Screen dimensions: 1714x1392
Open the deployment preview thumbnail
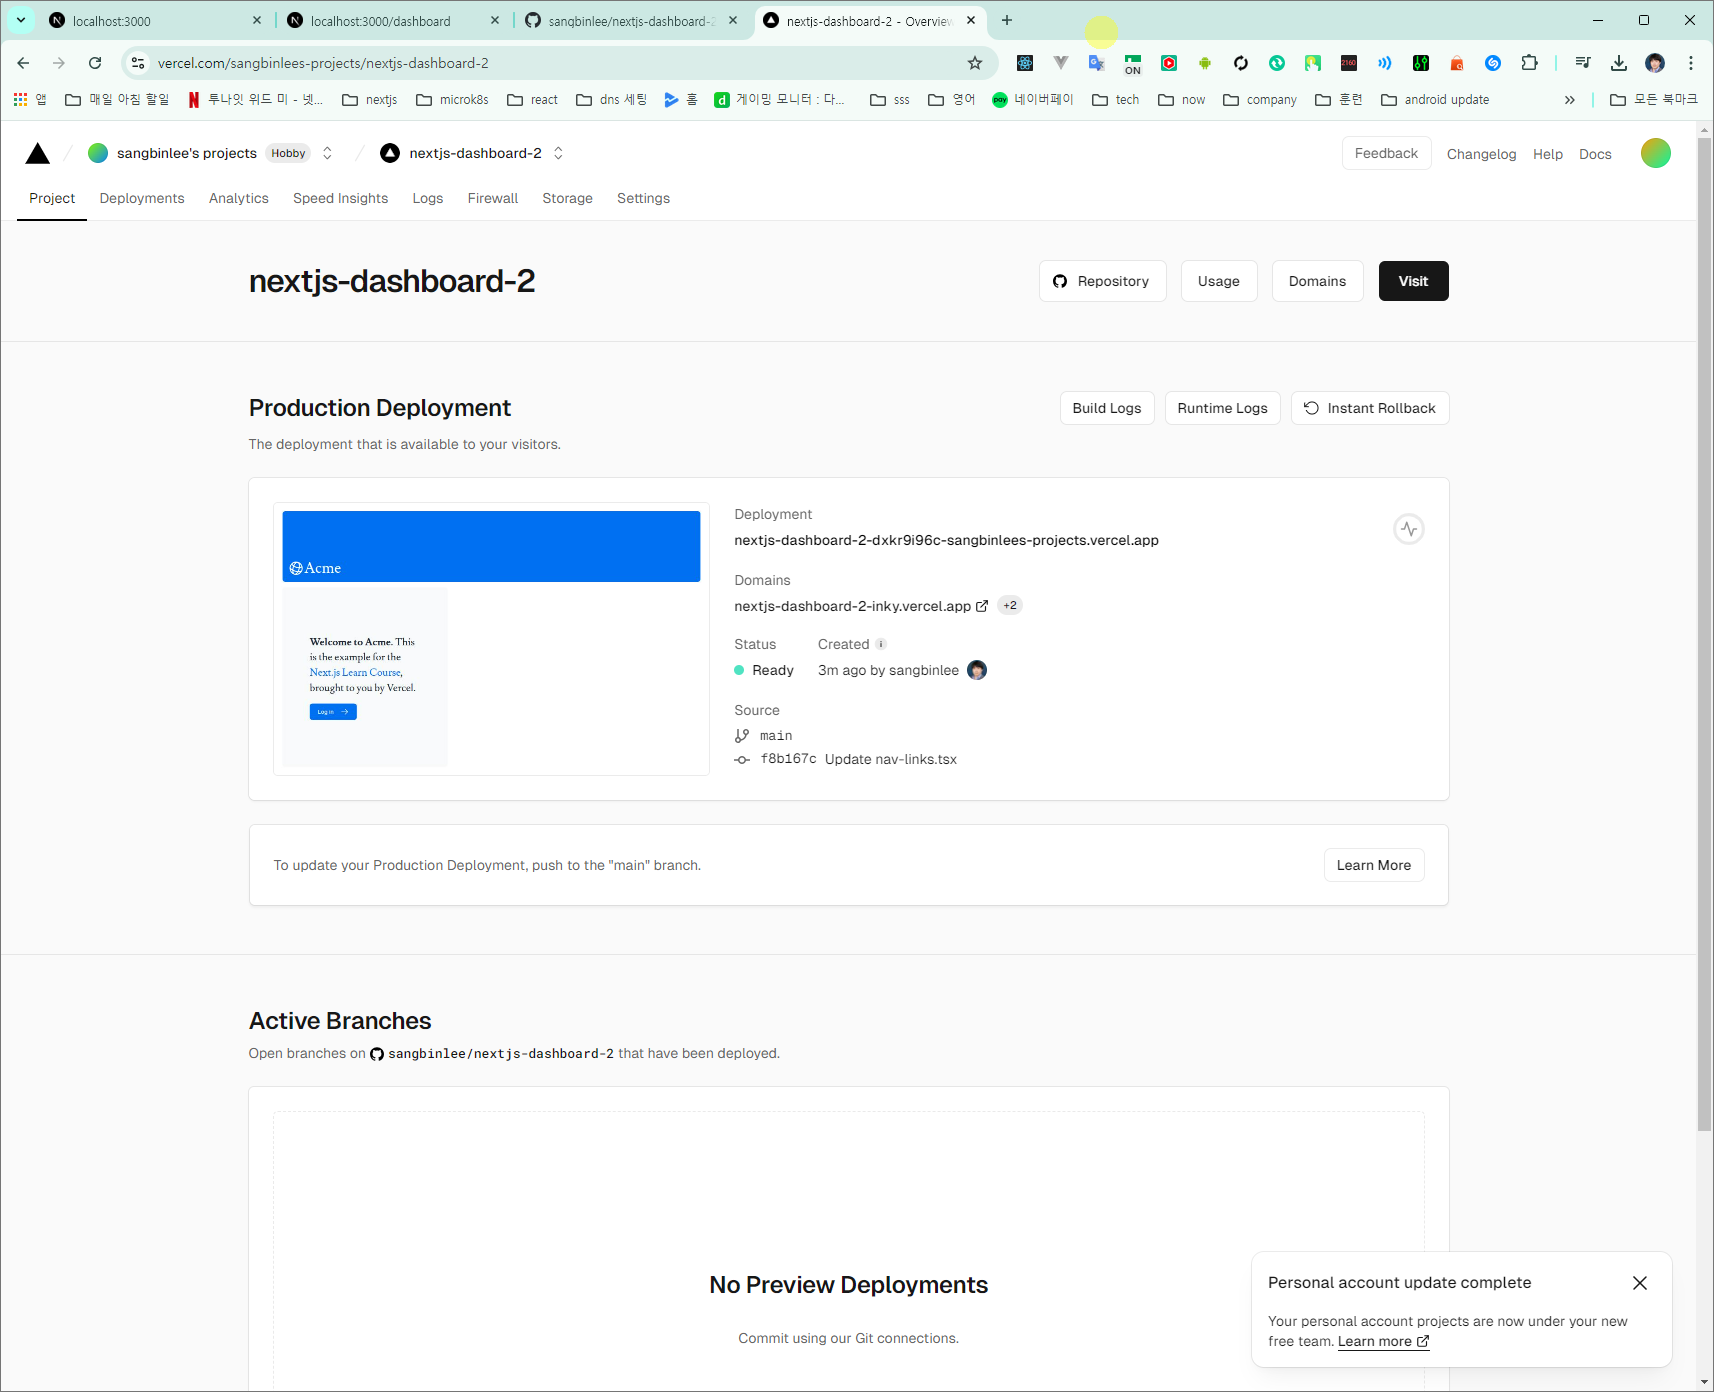click(491, 639)
